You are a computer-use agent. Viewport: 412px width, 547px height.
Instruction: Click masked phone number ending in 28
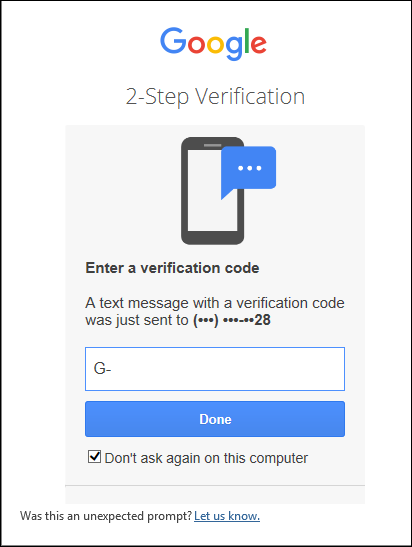click(232, 320)
